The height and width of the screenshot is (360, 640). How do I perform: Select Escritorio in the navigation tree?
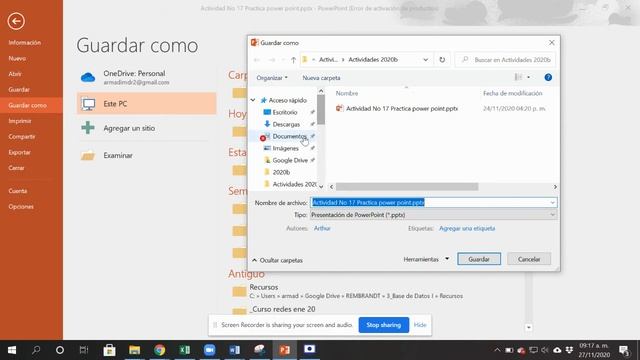coord(284,112)
